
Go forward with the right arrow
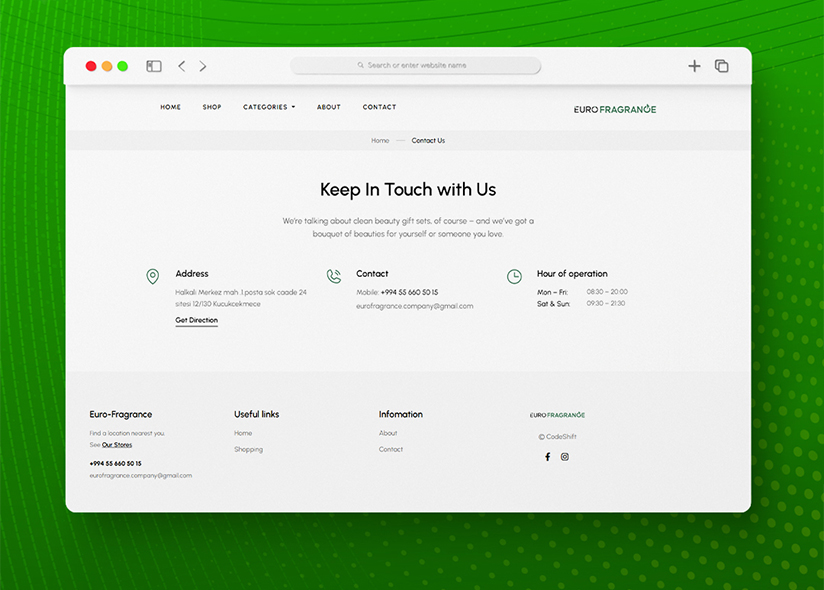(x=203, y=66)
